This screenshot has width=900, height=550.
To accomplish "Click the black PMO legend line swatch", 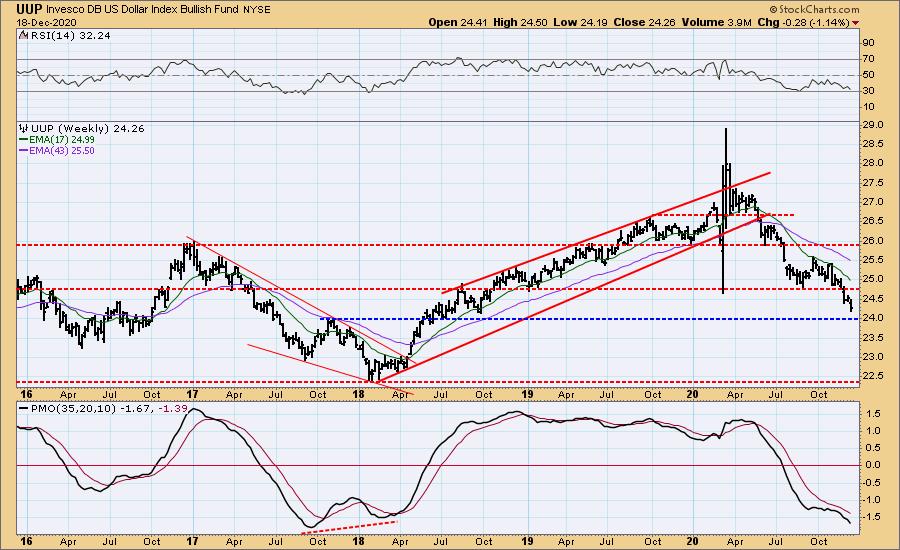I will (24, 409).
